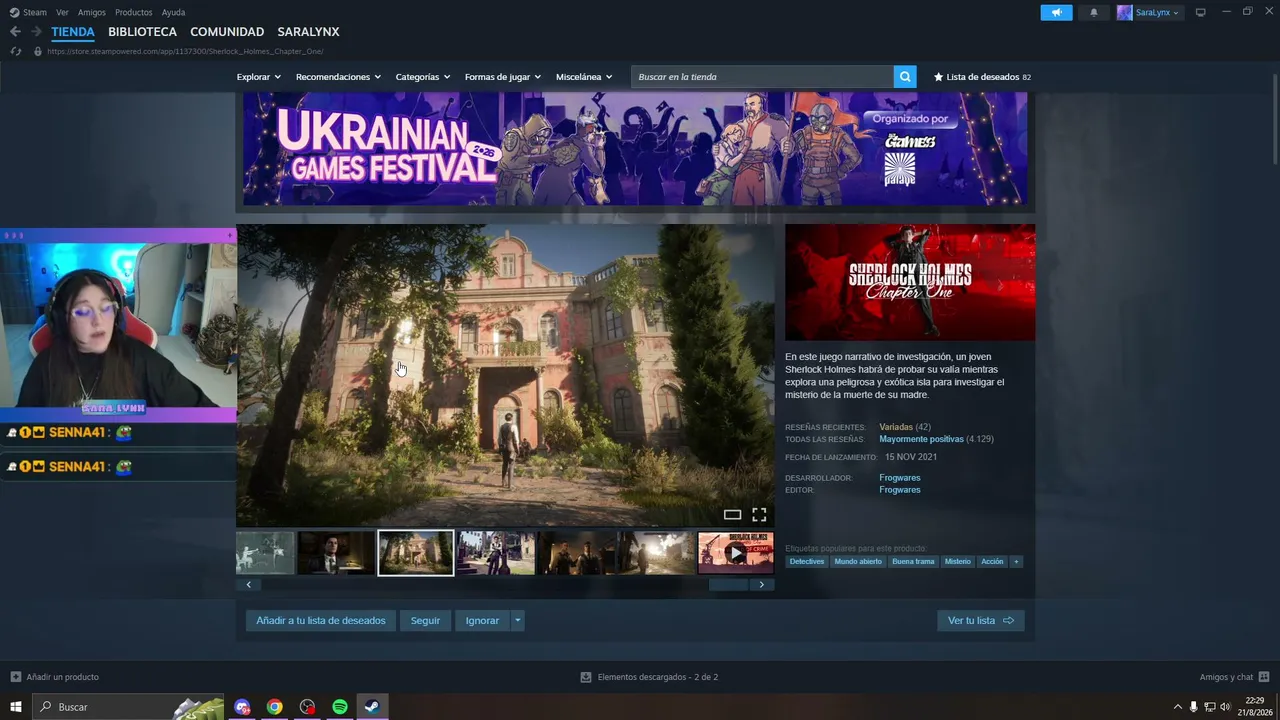Expand the Miscelánea dropdown
Viewport: 1280px width, 720px height.
(x=584, y=77)
